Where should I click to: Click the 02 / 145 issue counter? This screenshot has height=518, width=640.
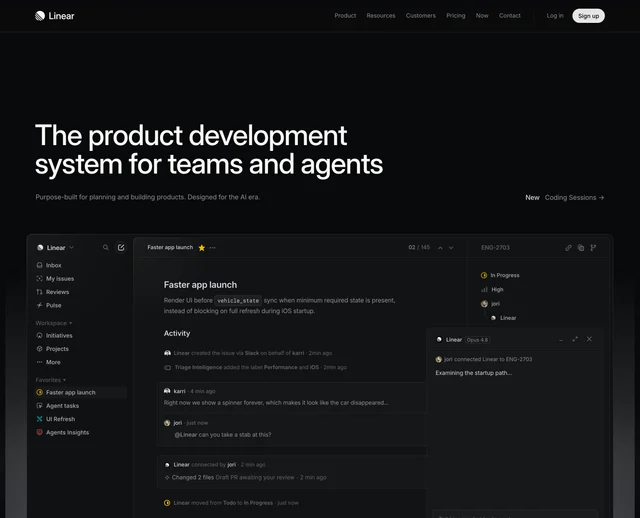pos(419,247)
